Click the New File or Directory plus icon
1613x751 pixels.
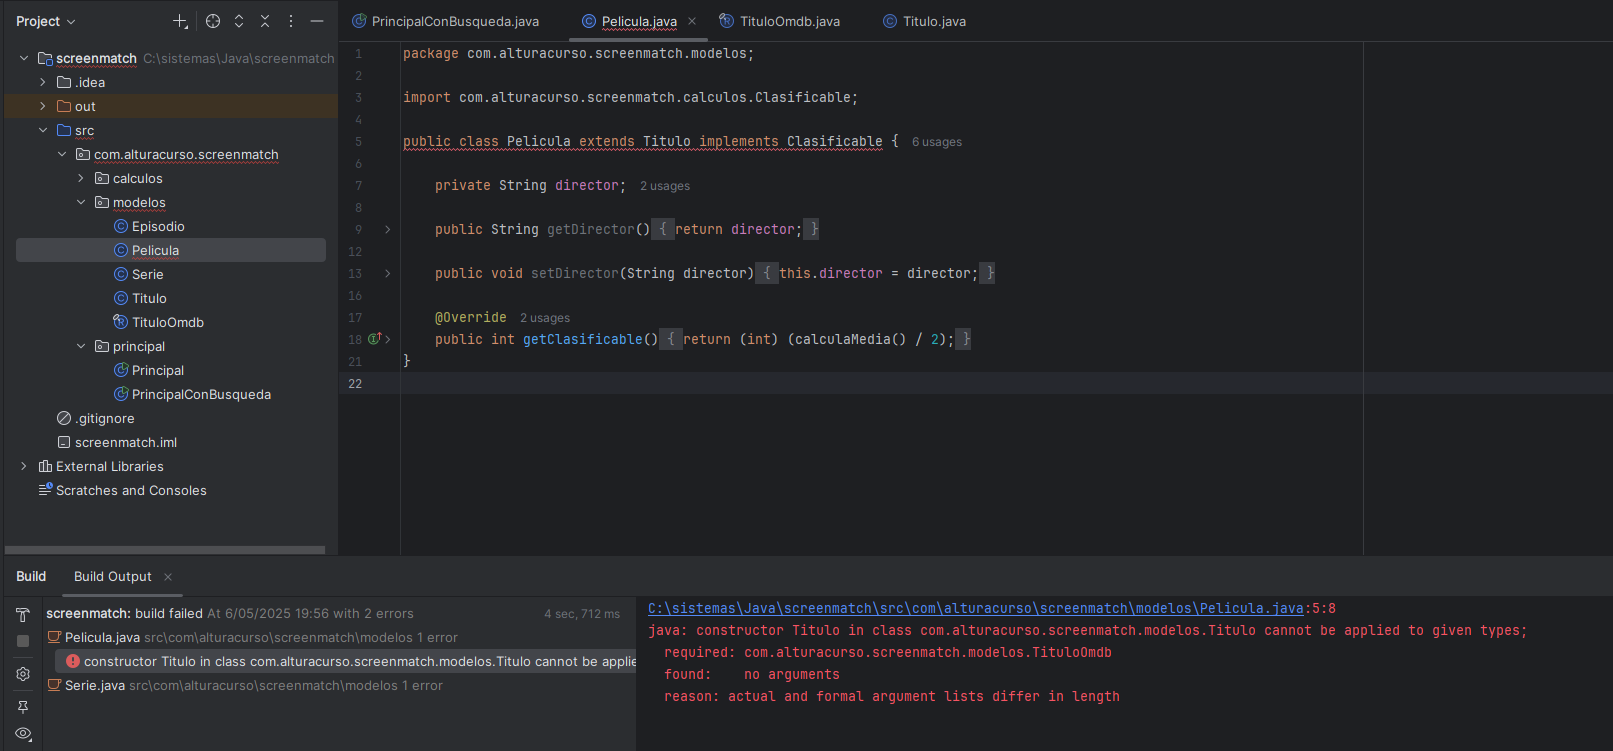pyautogui.click(x=180, y=21)
